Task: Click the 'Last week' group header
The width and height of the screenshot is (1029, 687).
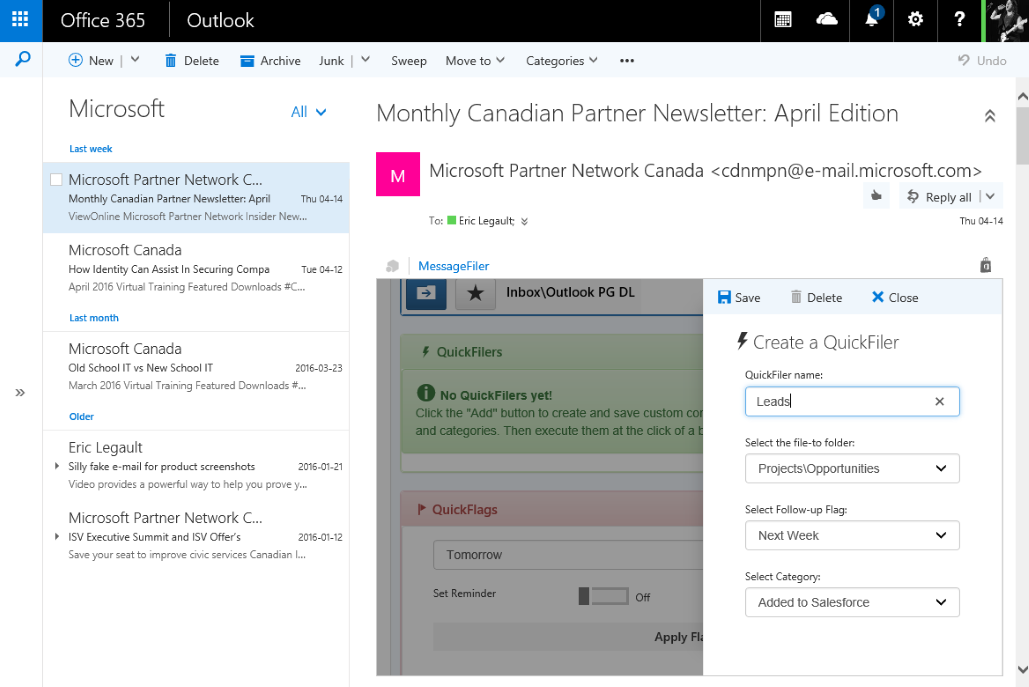Action: (x=91, y=149)
